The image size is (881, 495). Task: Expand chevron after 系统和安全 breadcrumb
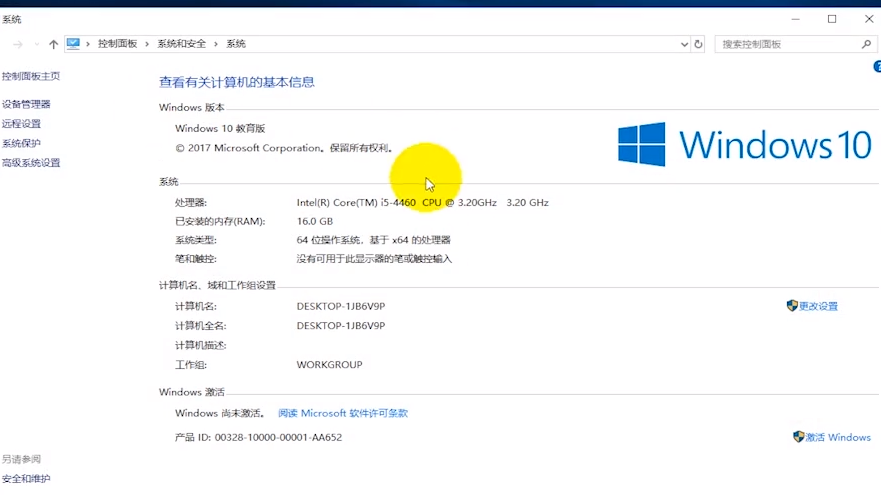point(216,44)
